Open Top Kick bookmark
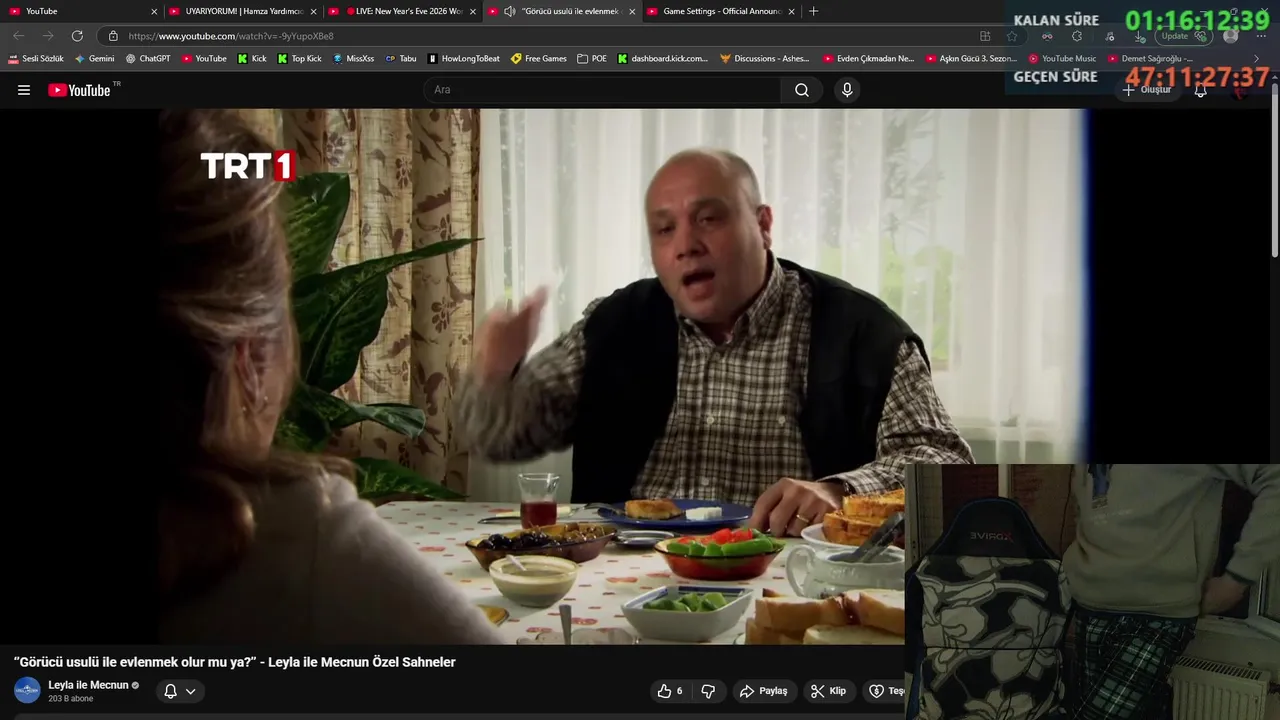Viewport: 1280px width, 720px height. tap(300, 59)
